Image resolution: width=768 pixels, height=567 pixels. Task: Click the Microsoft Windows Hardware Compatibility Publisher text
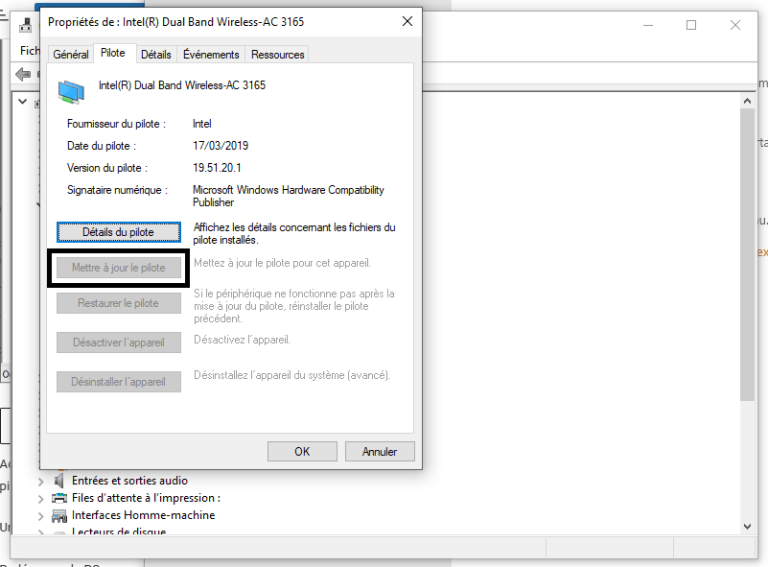point(288,196)
